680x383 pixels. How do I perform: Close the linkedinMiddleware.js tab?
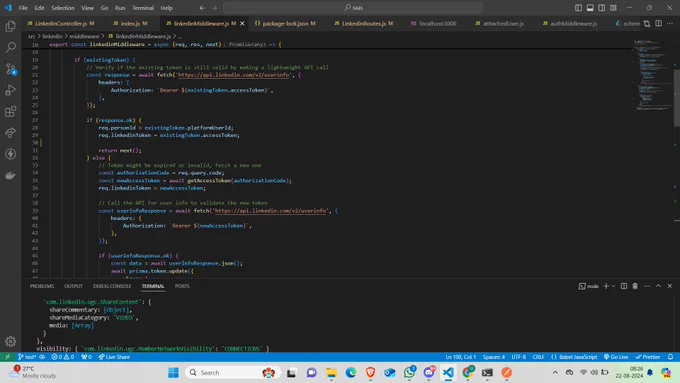pyautogui.click(x=242, y=23)
